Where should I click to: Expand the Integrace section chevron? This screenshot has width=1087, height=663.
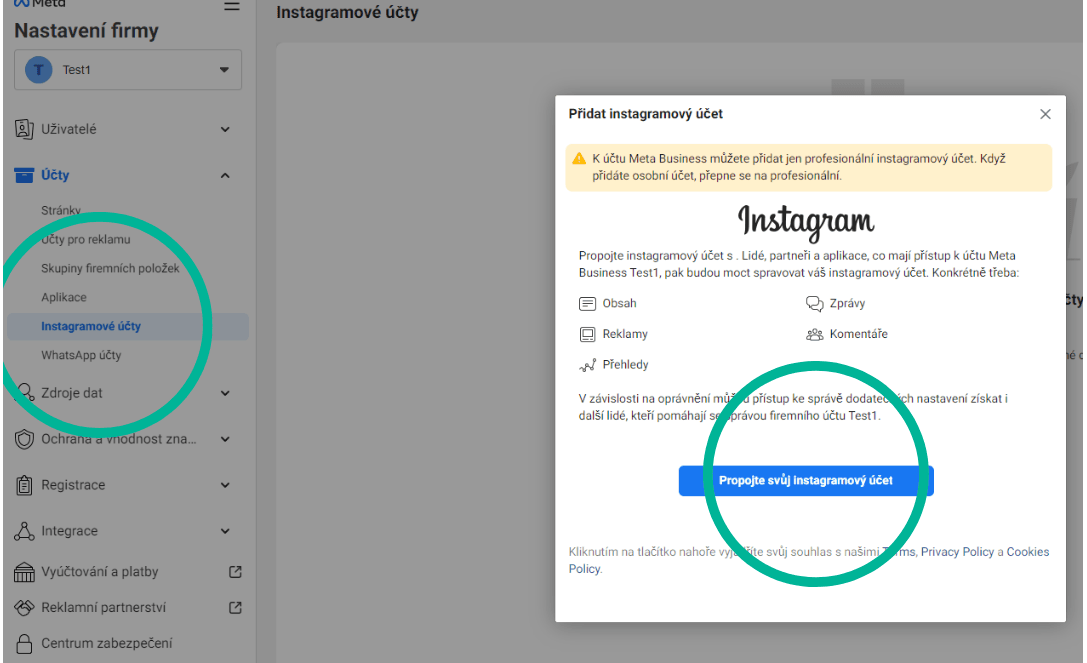pyautogui.click(x=225, y=531)
